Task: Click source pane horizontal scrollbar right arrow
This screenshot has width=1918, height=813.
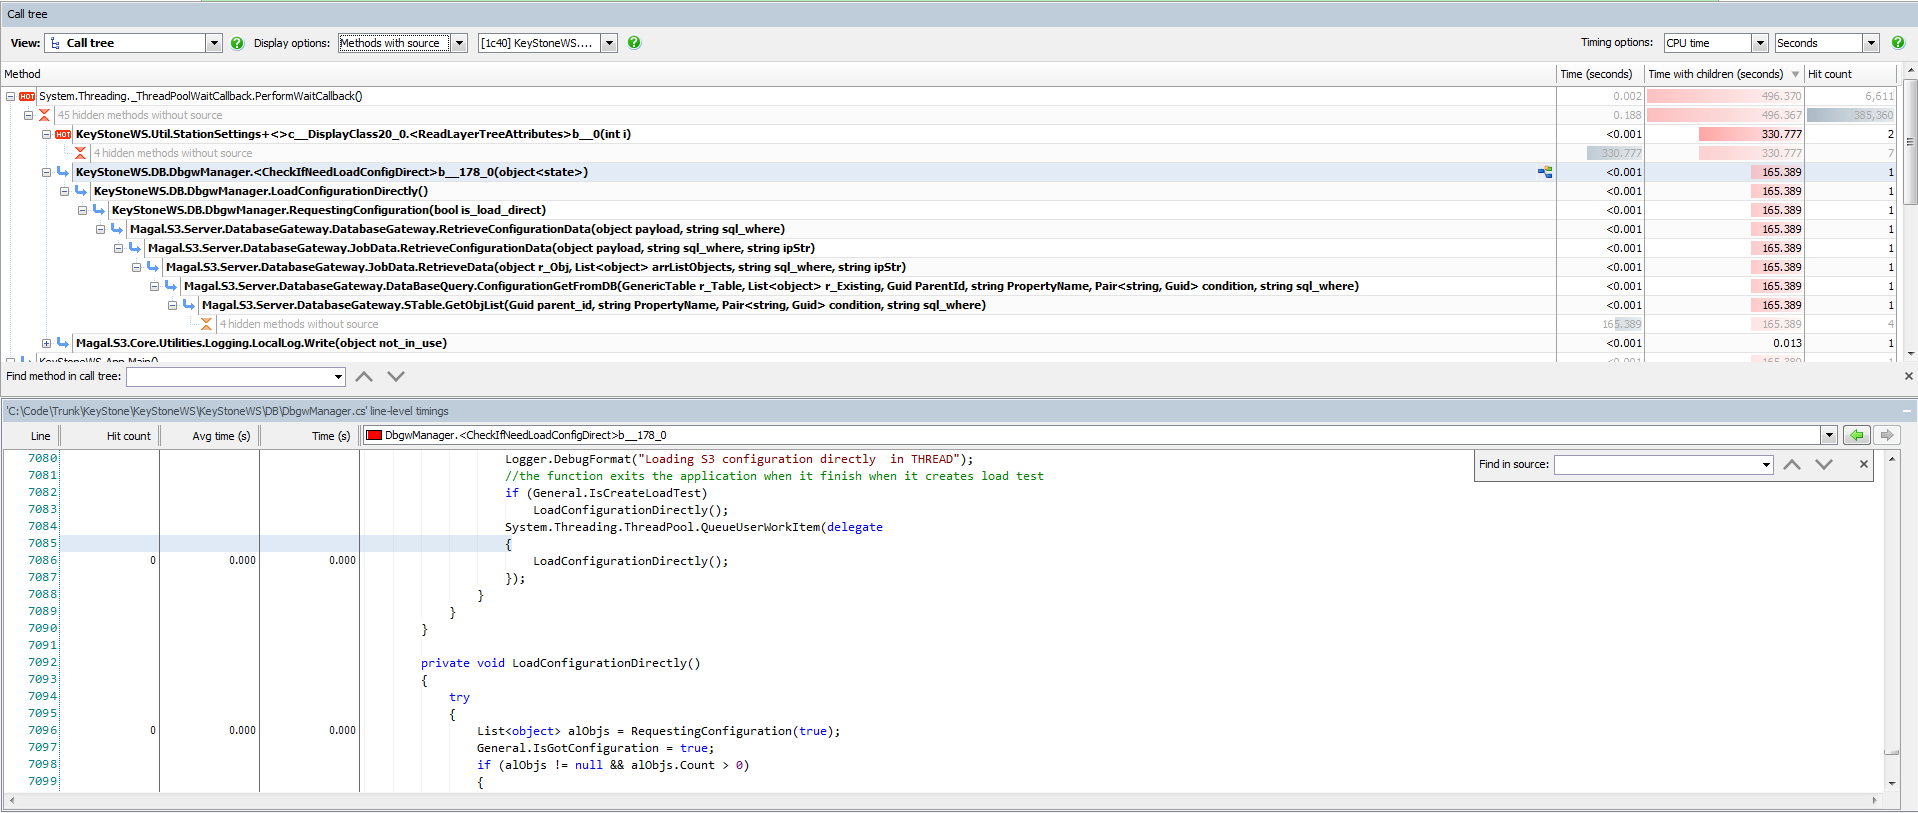Action: (x=1874, y=800)
